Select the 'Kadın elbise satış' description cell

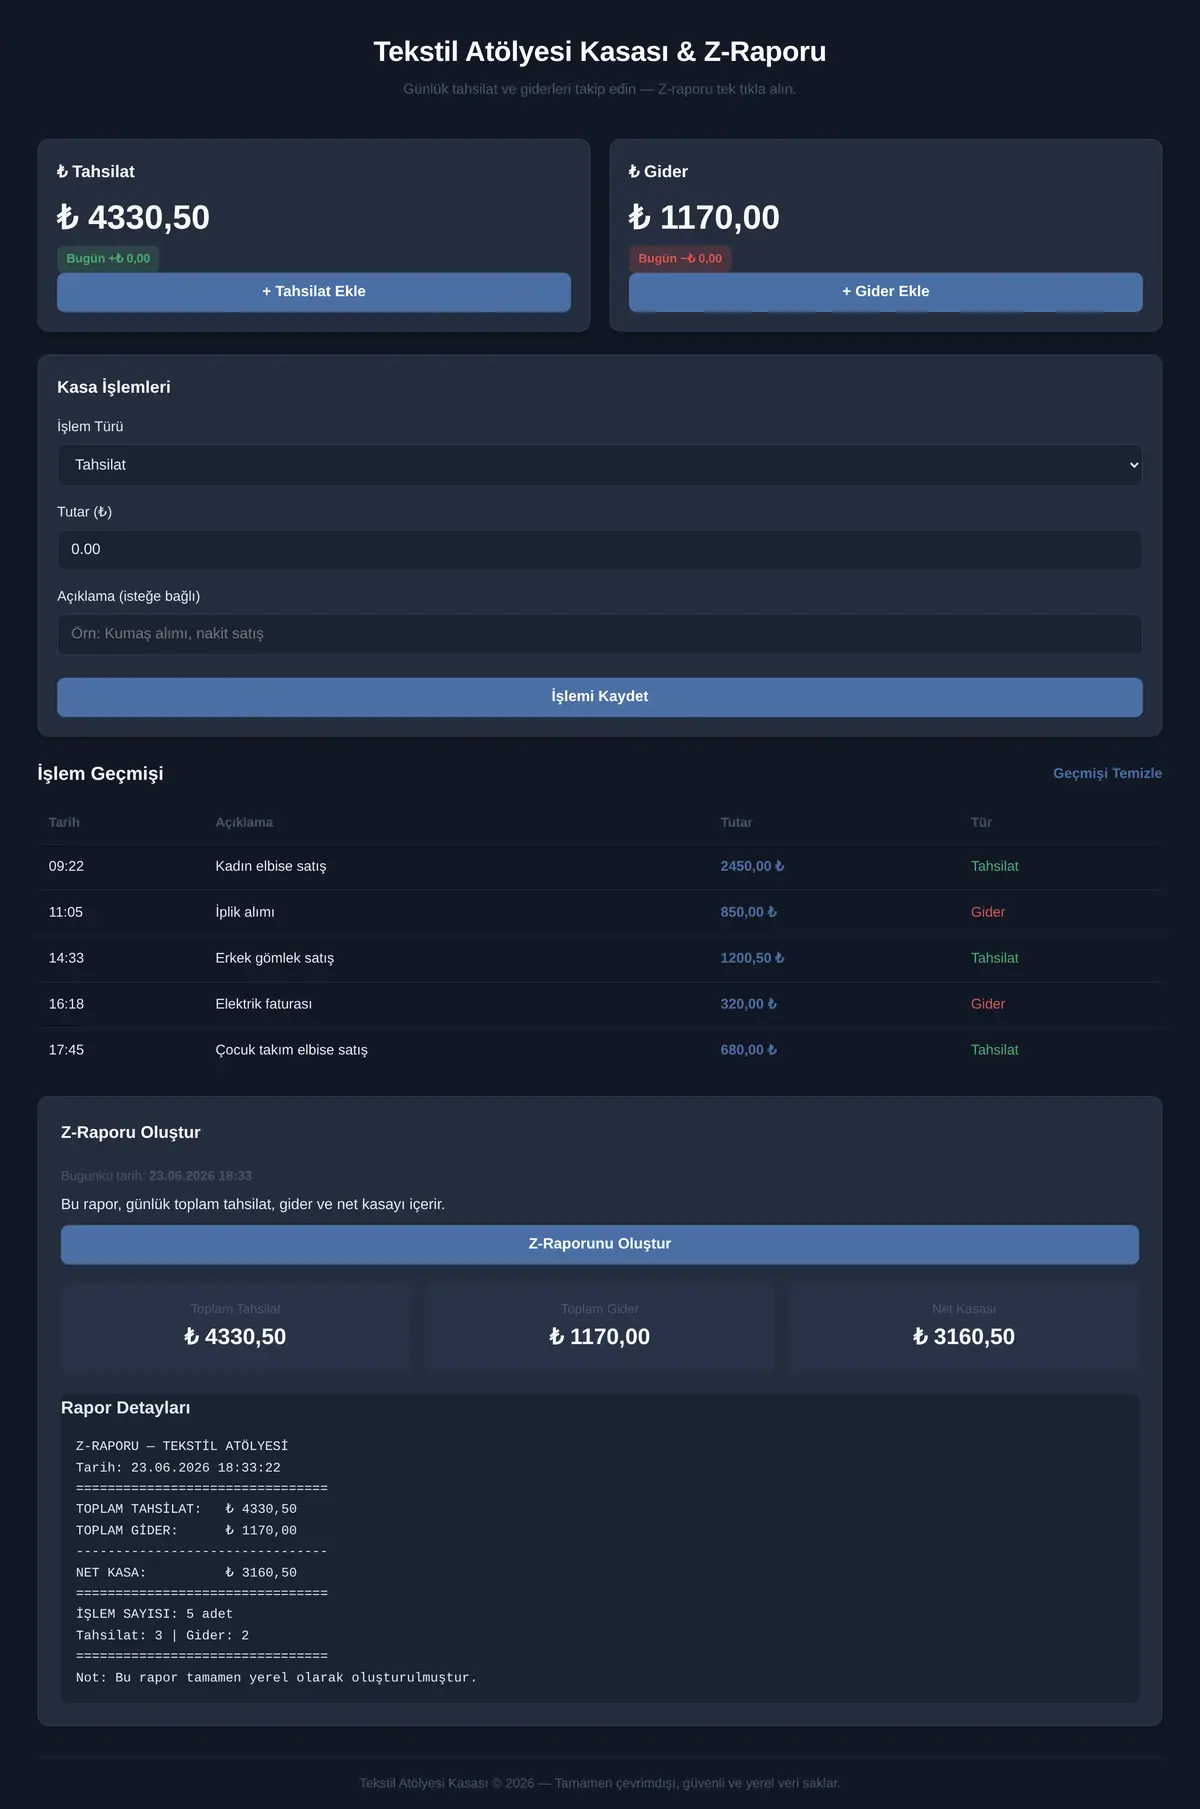point(271,866)
